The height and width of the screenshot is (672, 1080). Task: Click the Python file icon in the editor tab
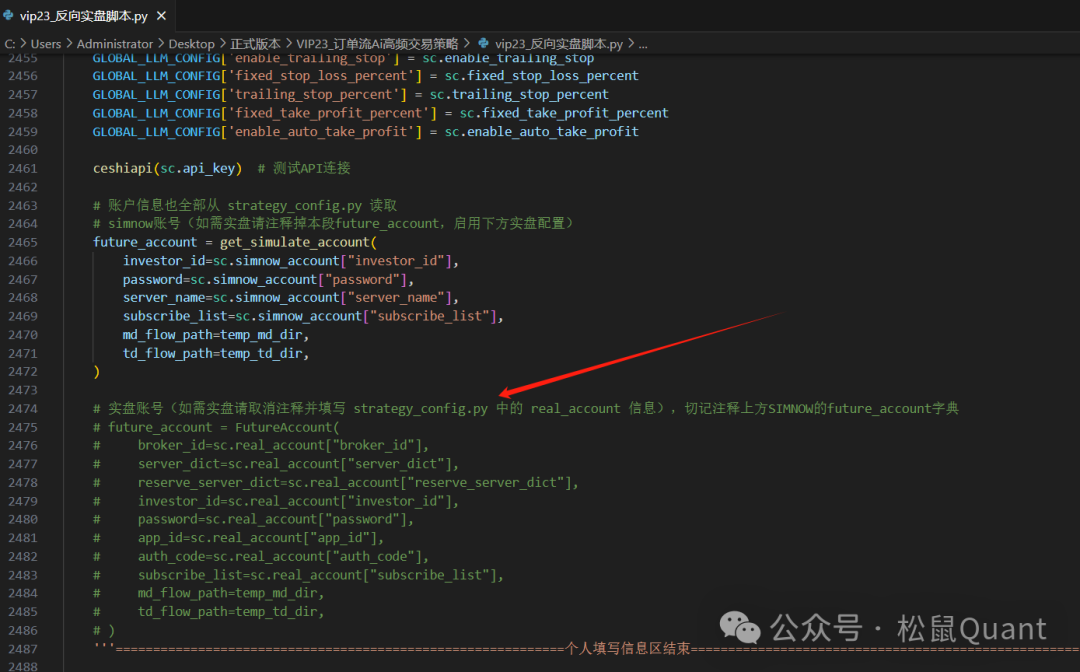pyautogui.click(x=9, y=17)
